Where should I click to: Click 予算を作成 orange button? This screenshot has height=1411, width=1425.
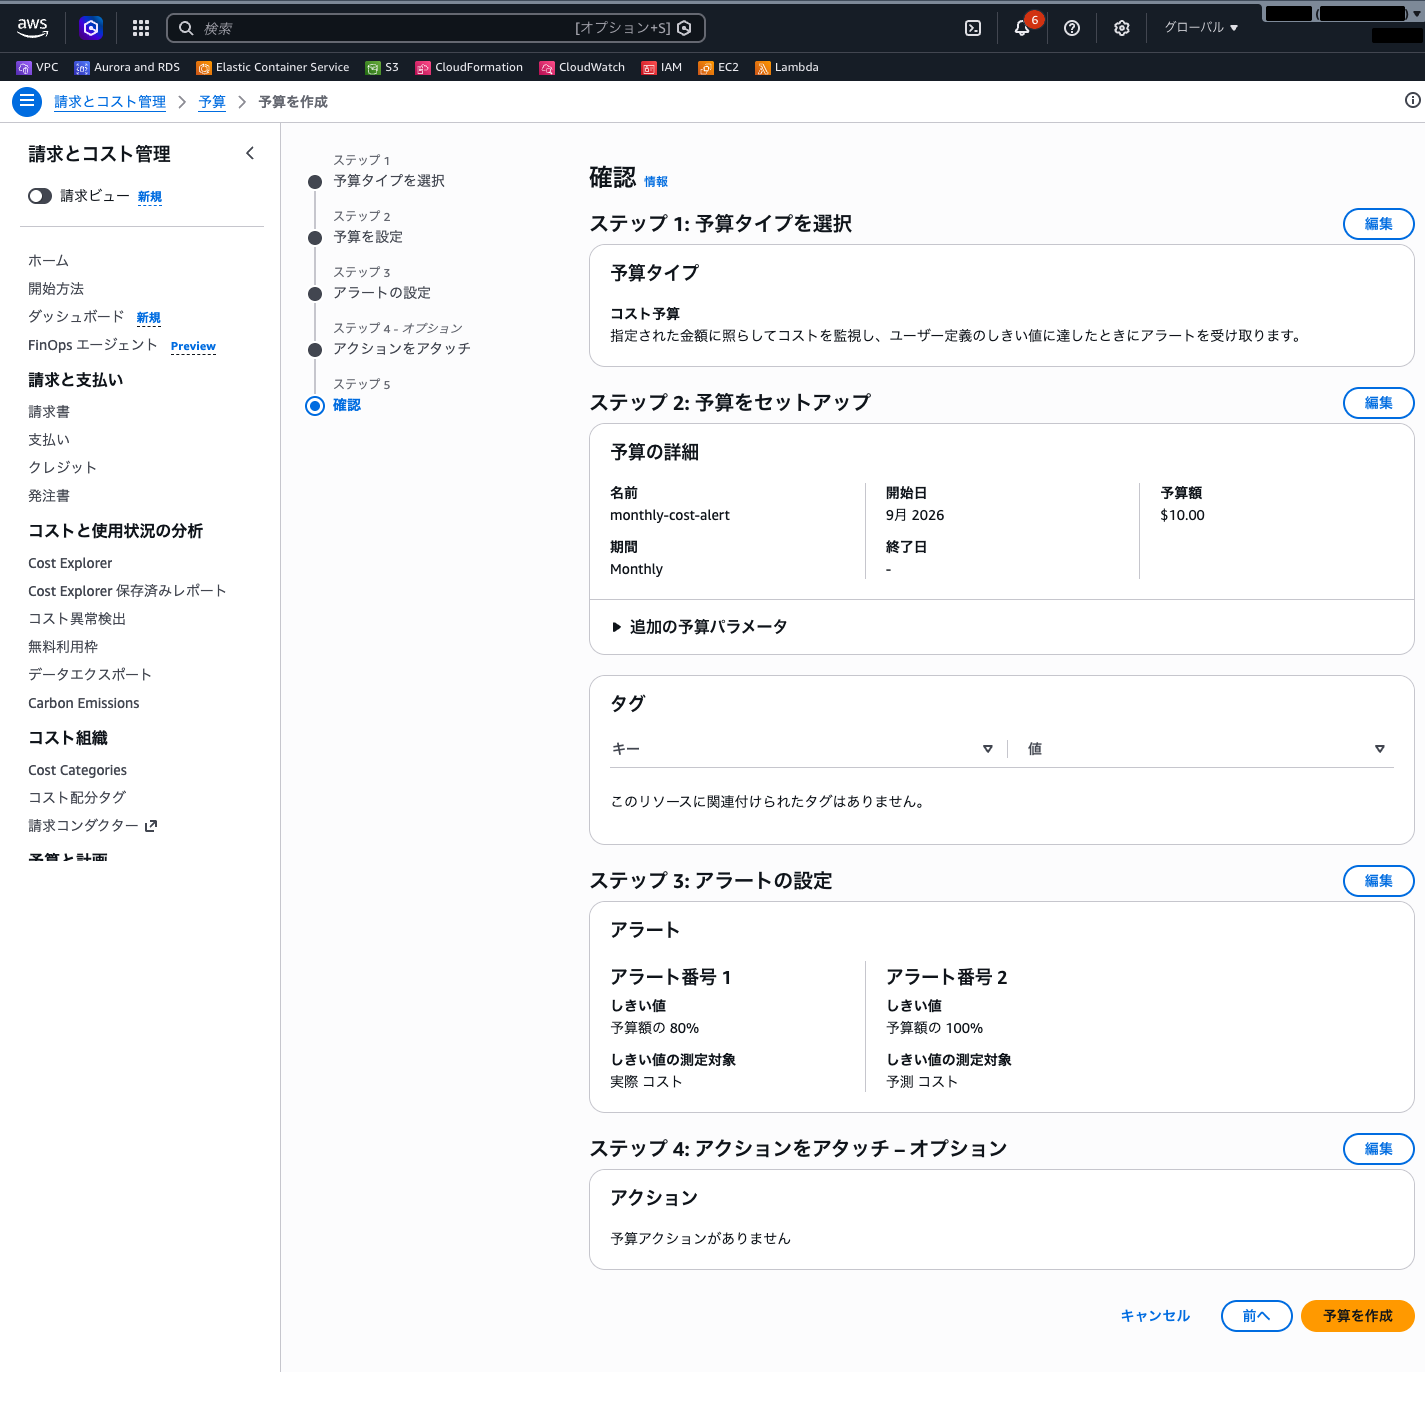(x=1357, y=1316)
